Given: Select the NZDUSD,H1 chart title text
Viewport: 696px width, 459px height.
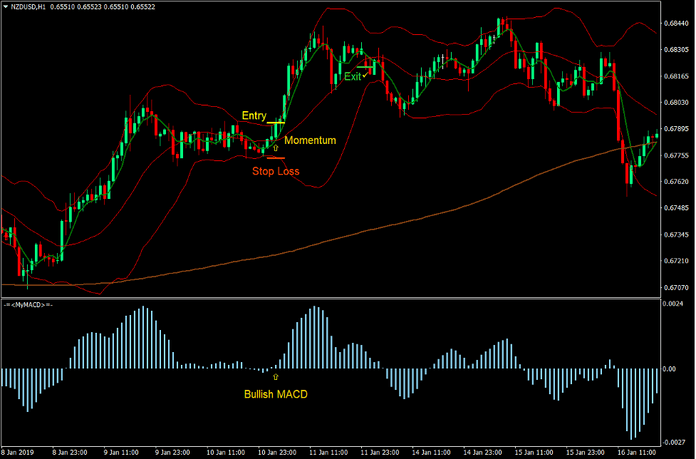Looking at the screenshot, I should point(28,7).
